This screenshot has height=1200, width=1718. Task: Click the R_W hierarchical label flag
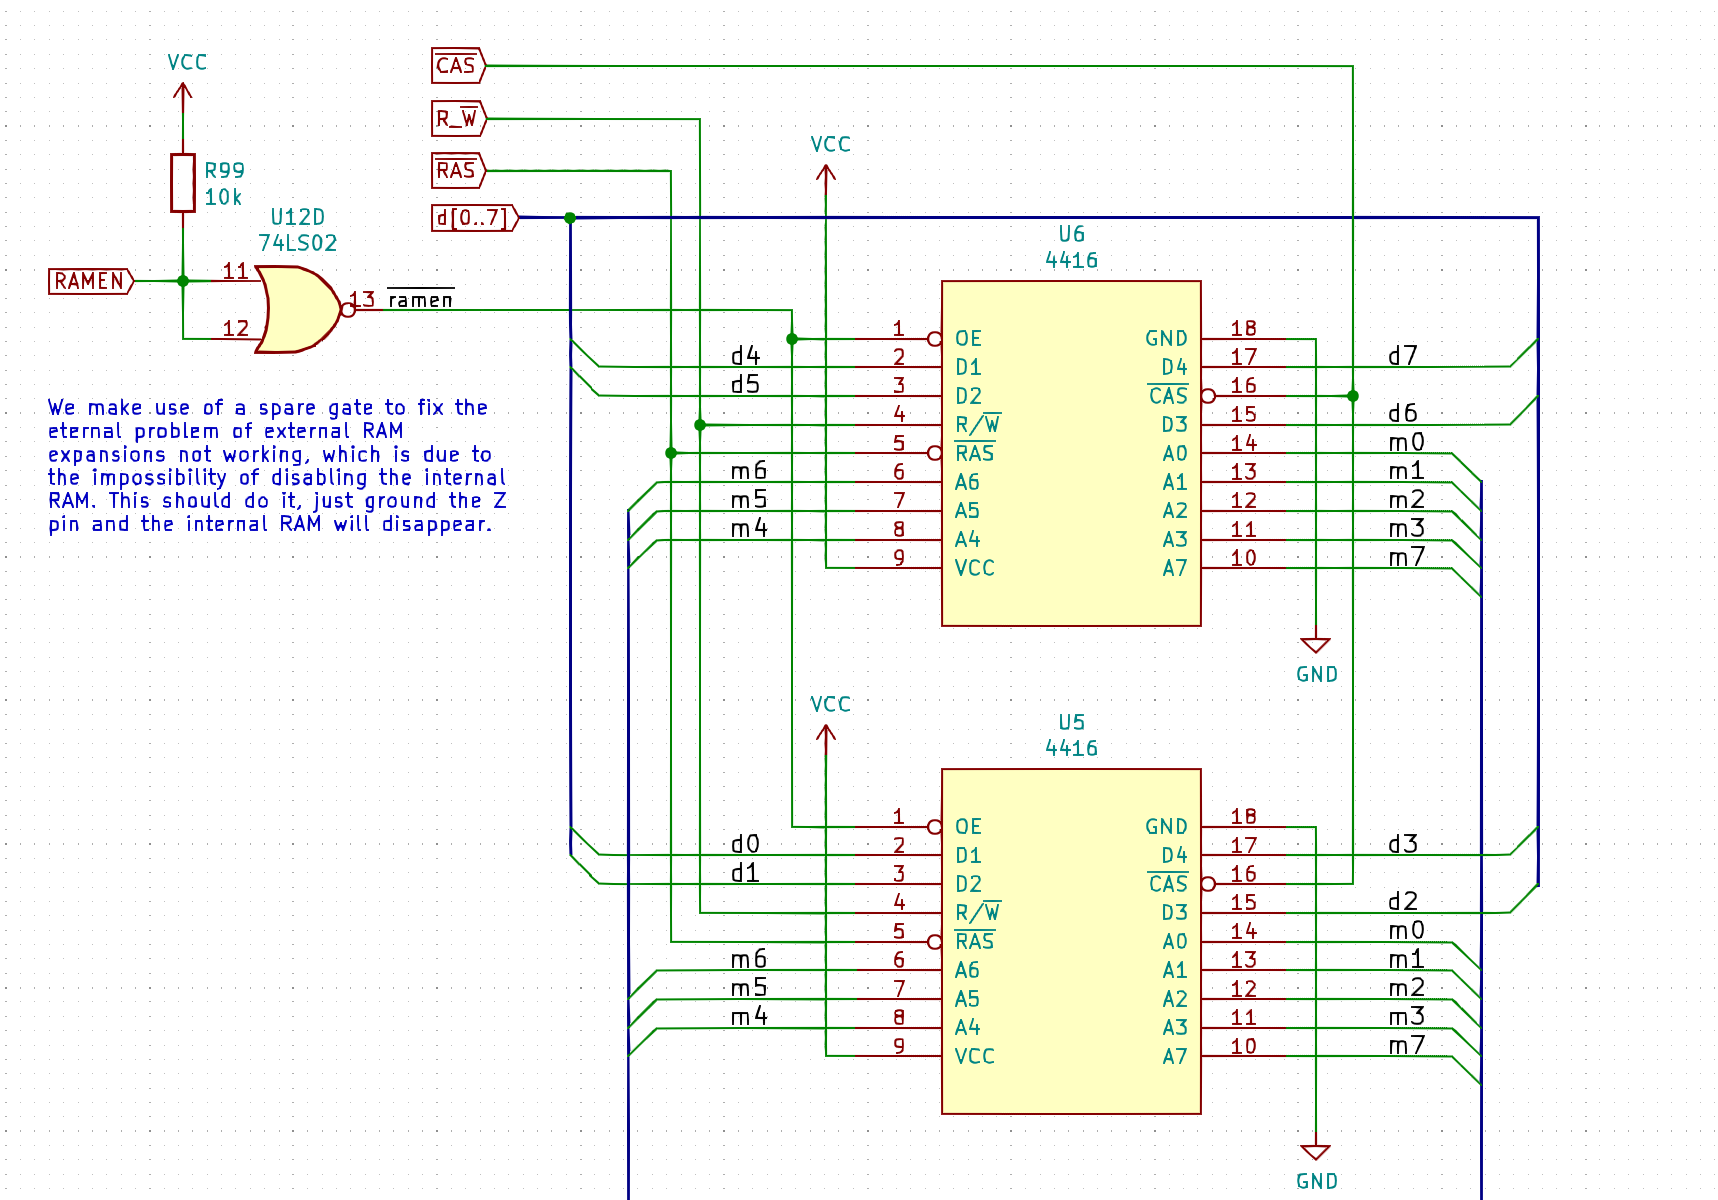click(x=458, y=119)
